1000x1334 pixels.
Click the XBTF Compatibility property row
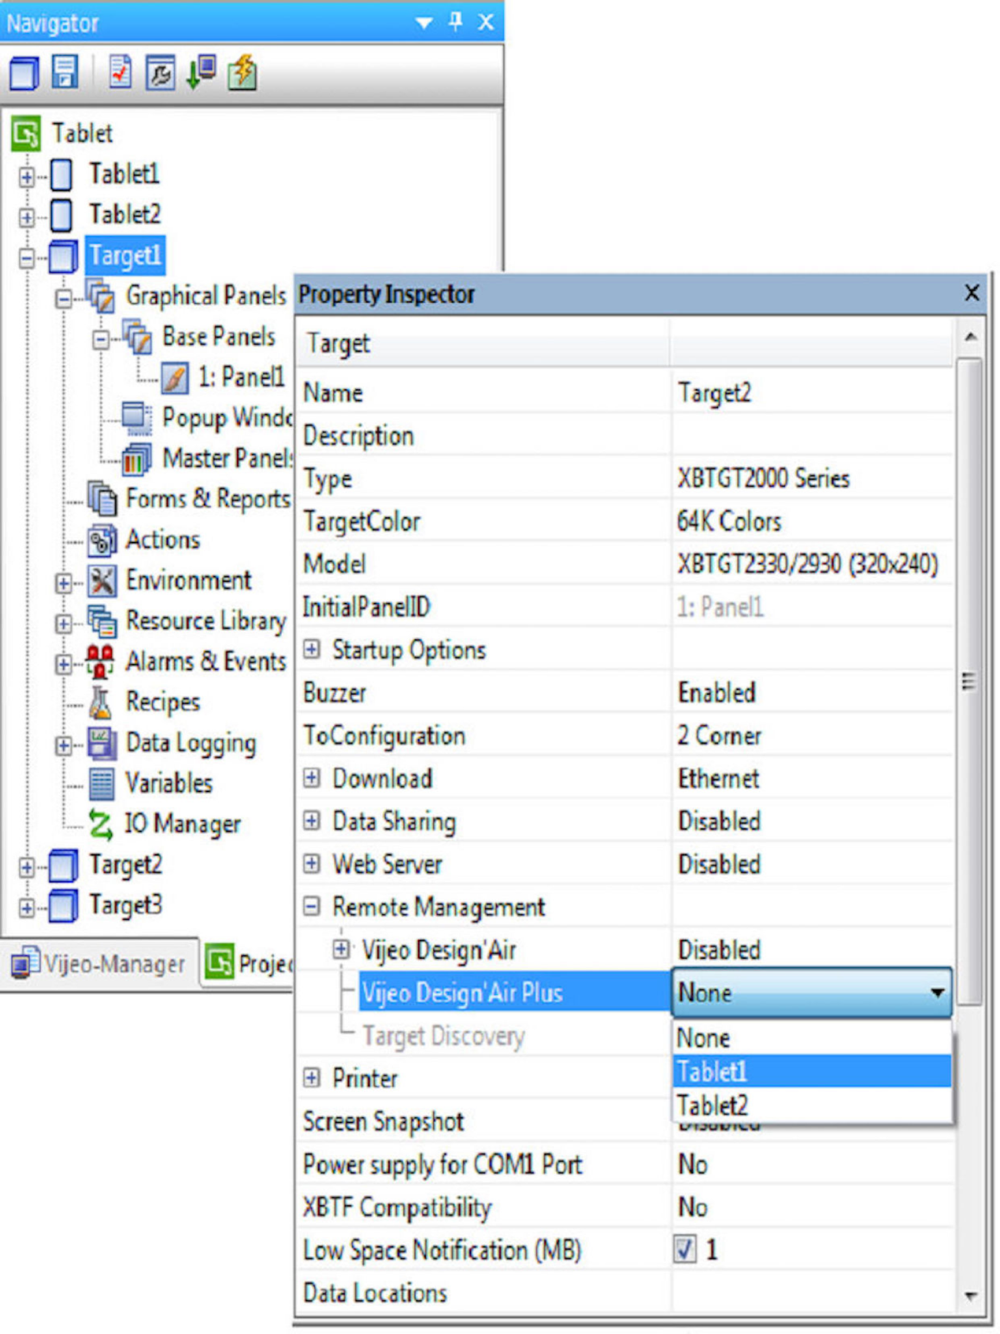pyautogui.click(x=625, y=1207)
